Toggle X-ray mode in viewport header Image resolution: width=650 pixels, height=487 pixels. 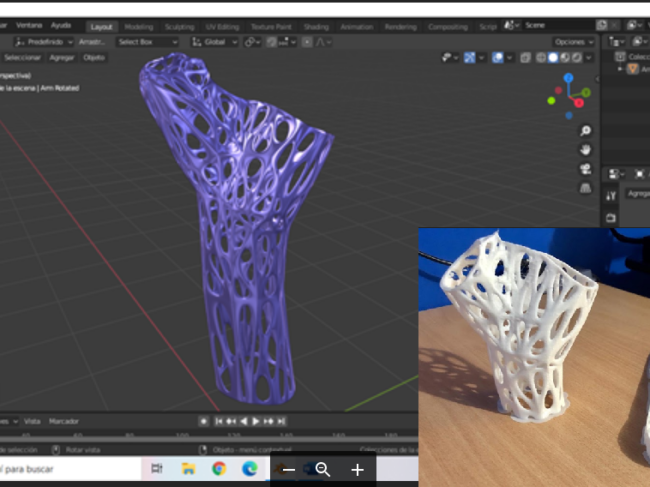click(524, 58)
